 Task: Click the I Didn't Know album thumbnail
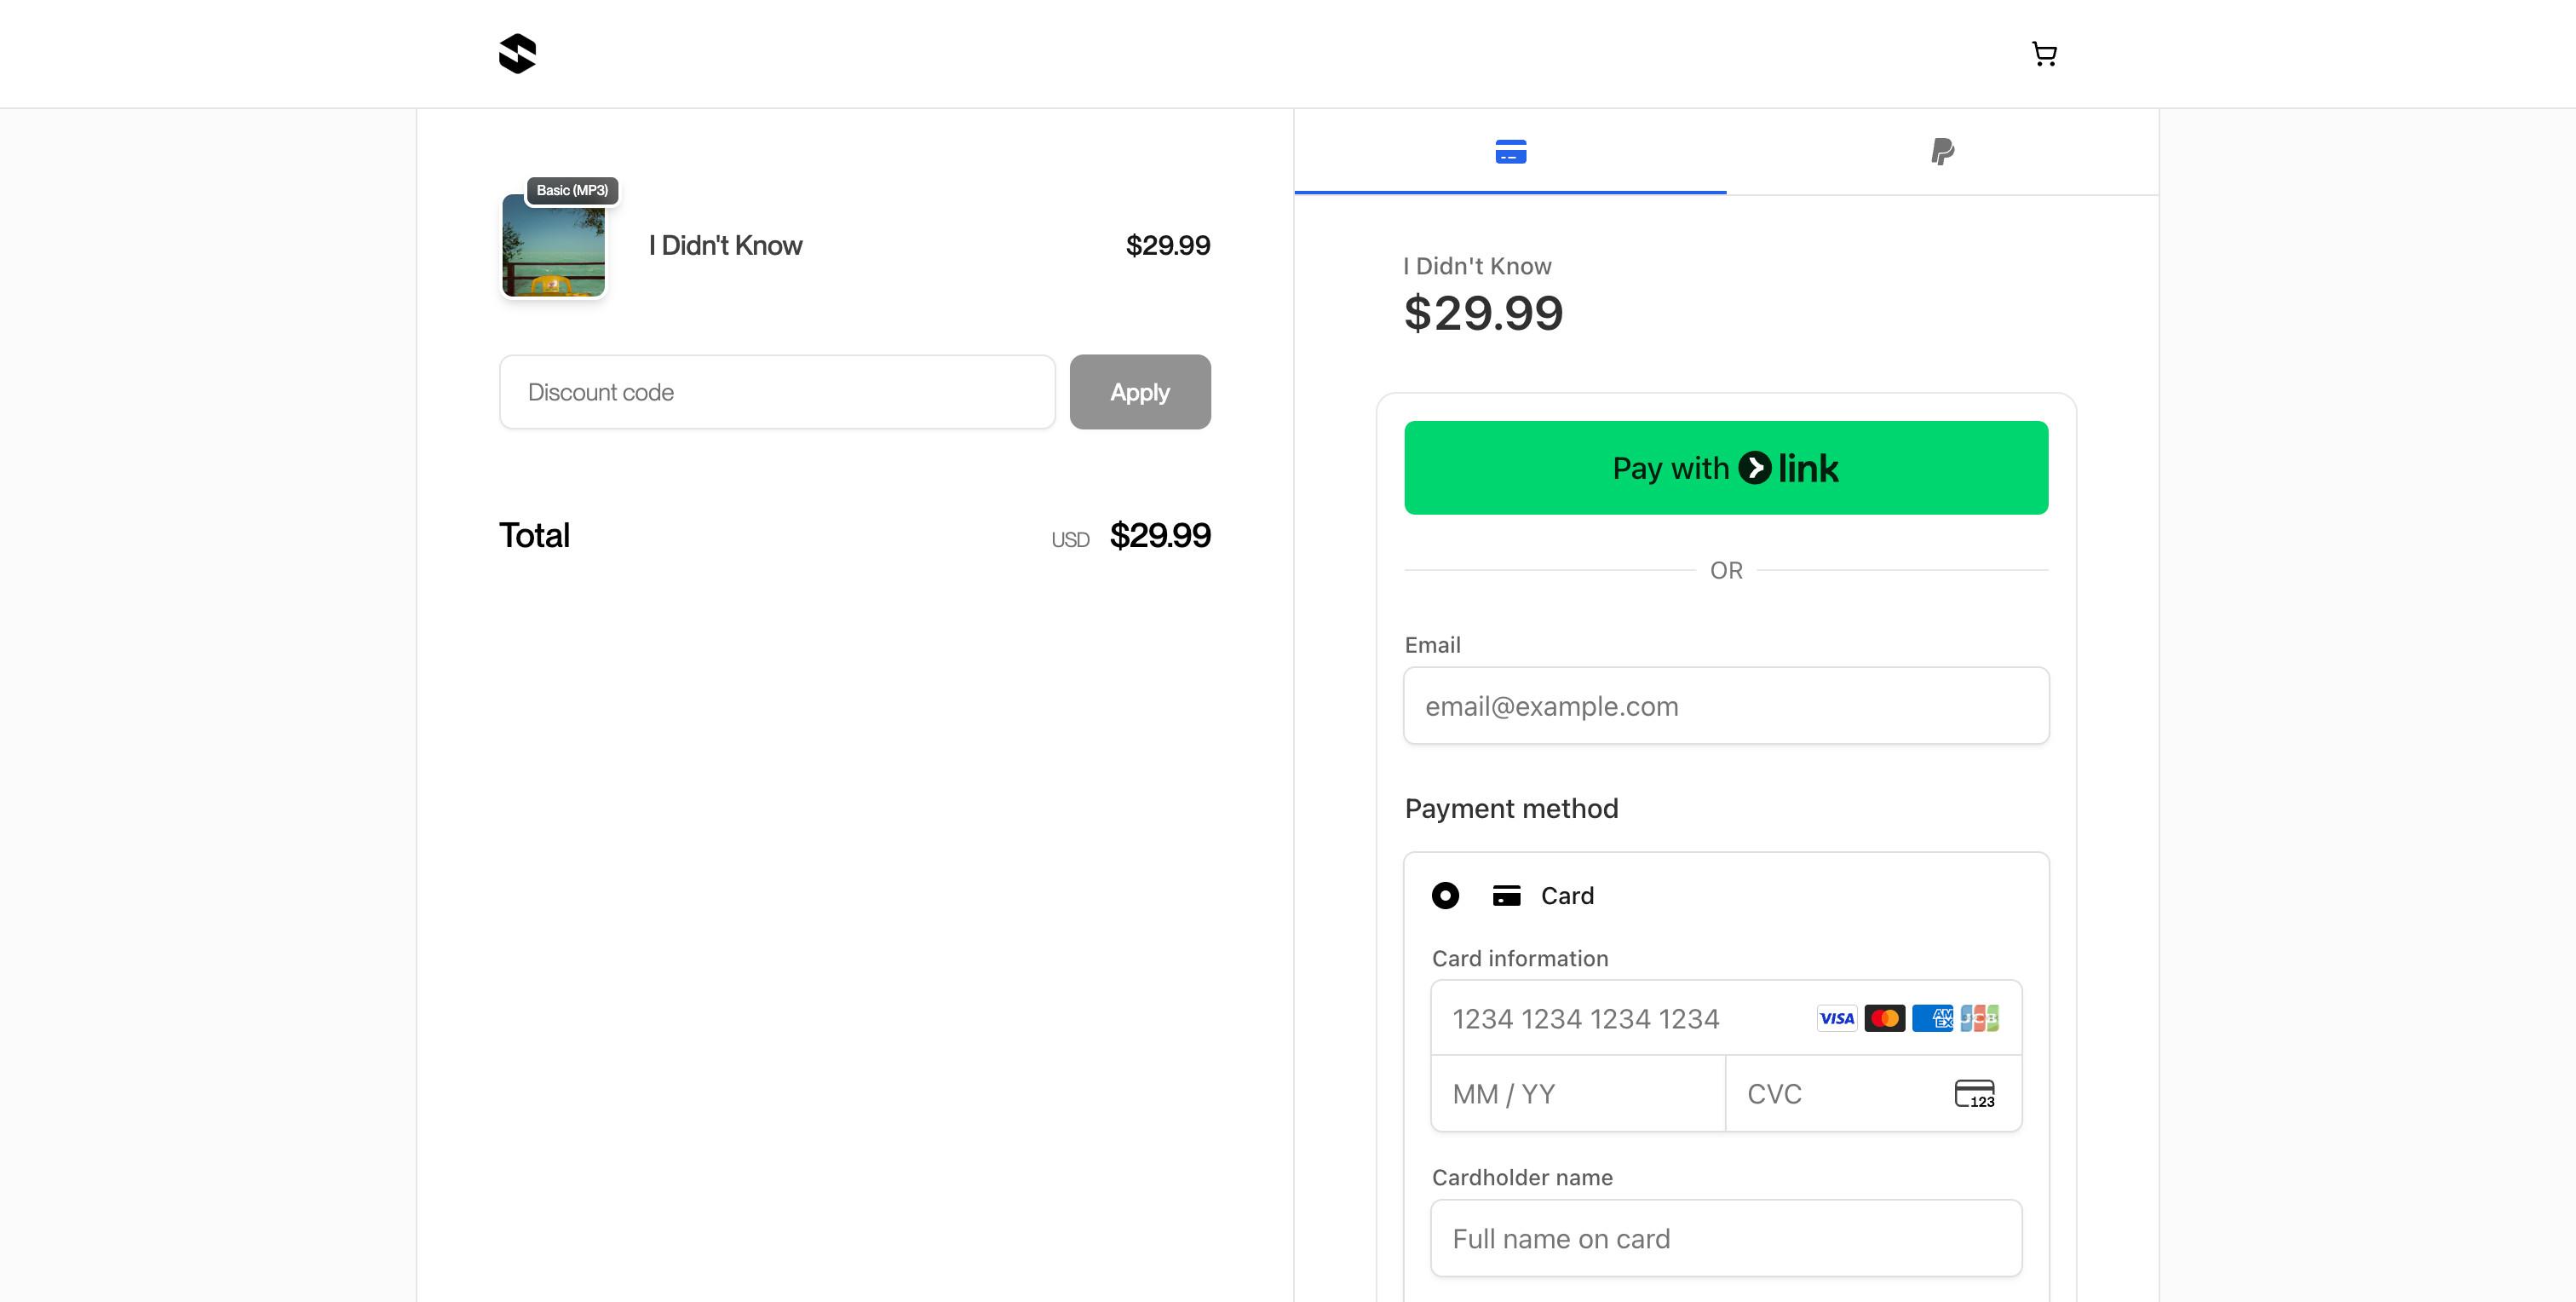pos(553,246)
